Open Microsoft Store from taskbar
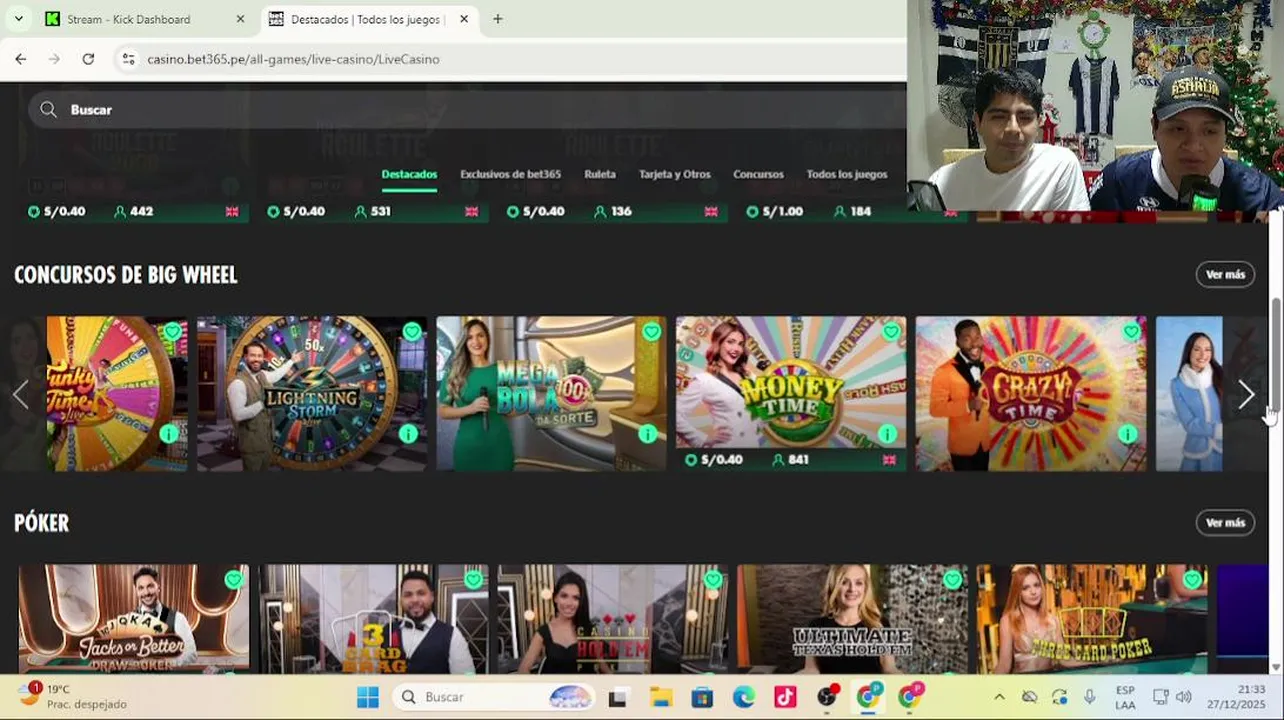 coord(702,697)
